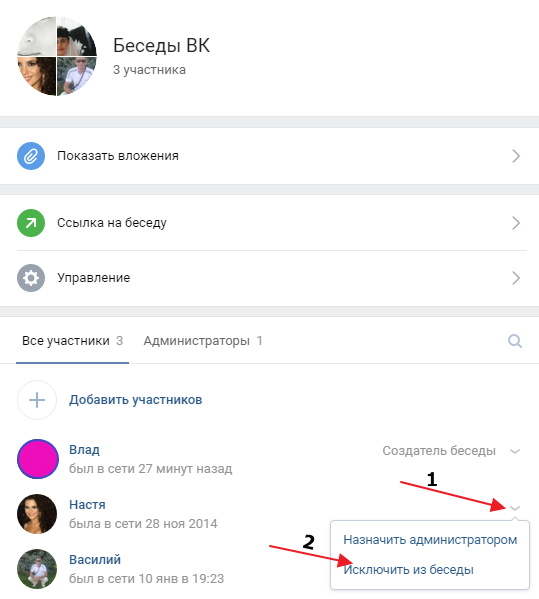Open Василий's profile photo
This screenshot has height=599, width=539.
(37, 569)
